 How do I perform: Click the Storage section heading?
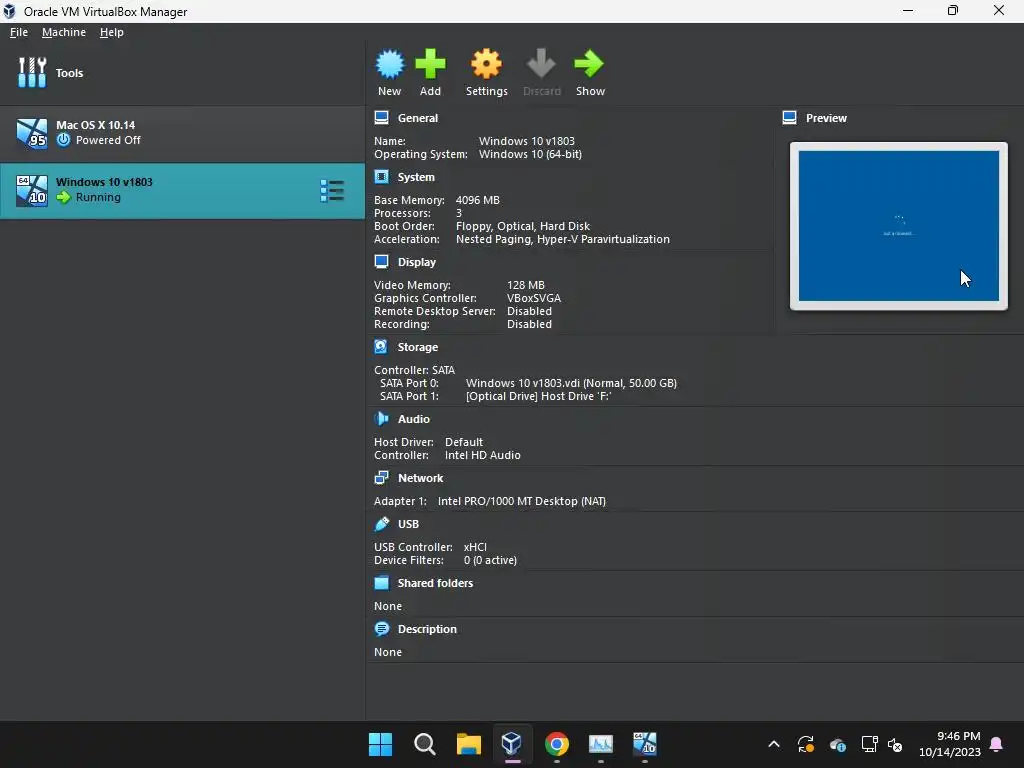[x=418, y=347]
